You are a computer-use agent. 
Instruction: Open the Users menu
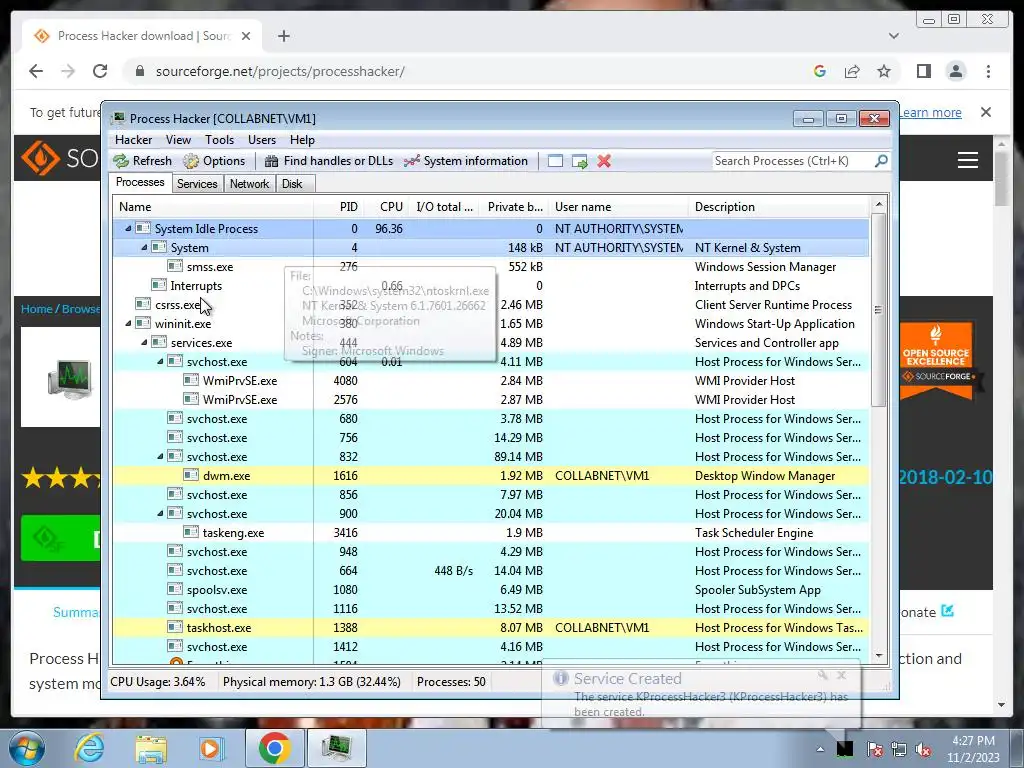[x=262, y=140]
